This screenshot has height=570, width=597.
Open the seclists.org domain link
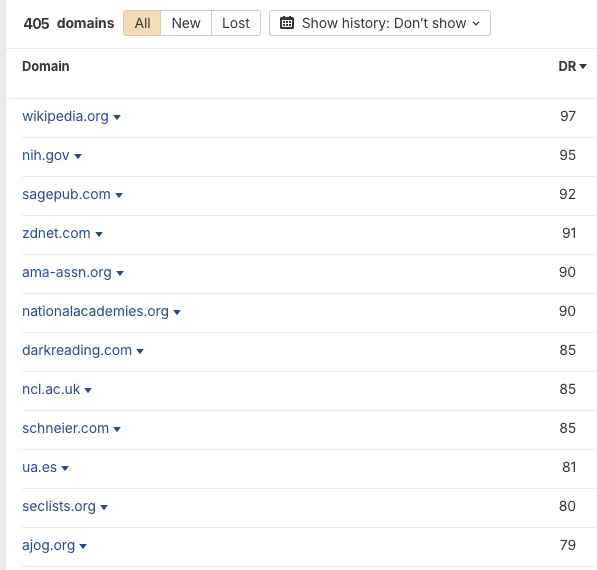tap(59, 506)
